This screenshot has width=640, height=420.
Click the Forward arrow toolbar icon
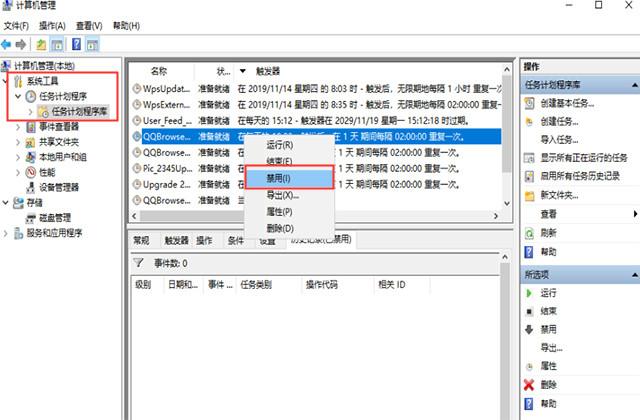tap(20, 44)
